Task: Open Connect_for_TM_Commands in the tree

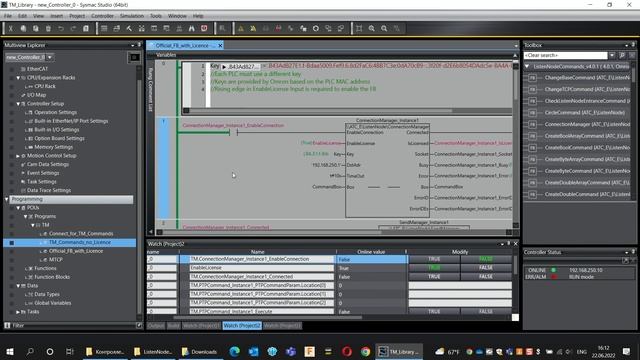Action: tap(81, 234)
